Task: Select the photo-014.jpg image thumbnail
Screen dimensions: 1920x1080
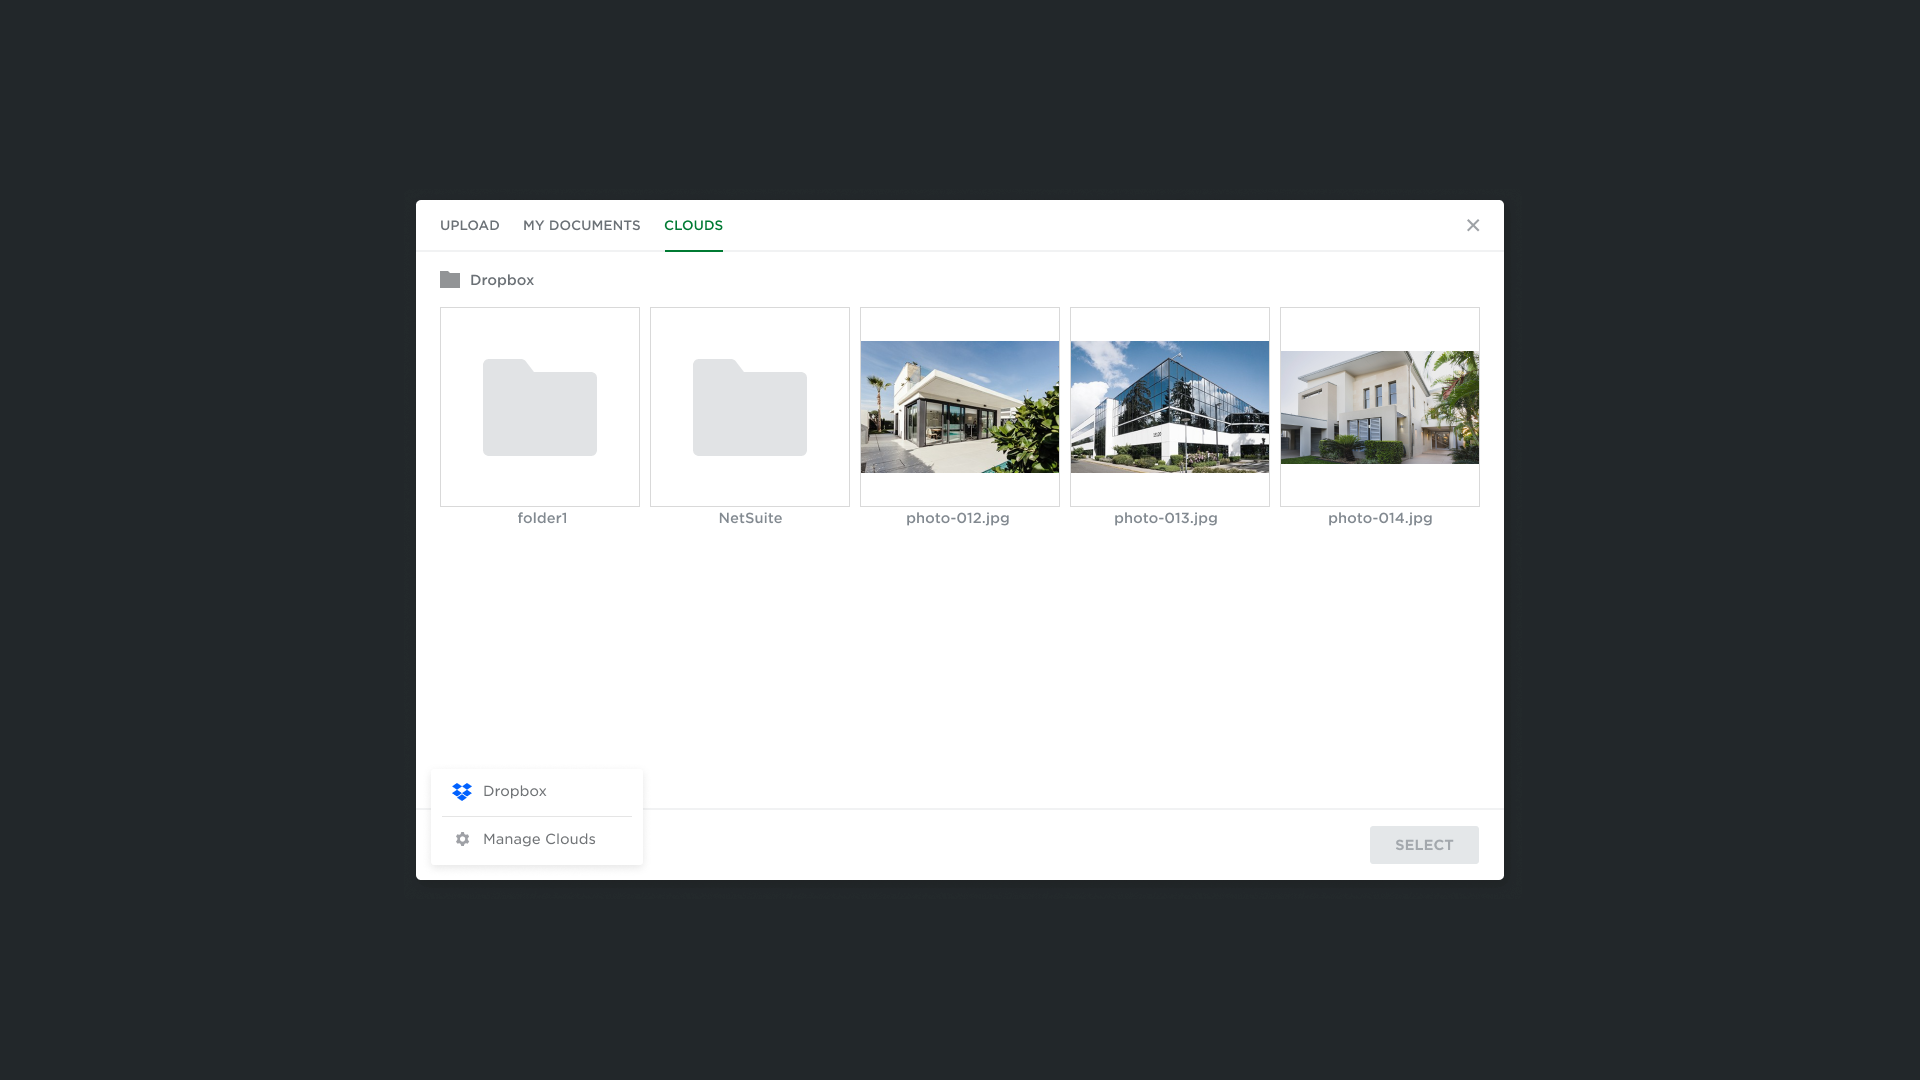Action: pos(1380,407)
